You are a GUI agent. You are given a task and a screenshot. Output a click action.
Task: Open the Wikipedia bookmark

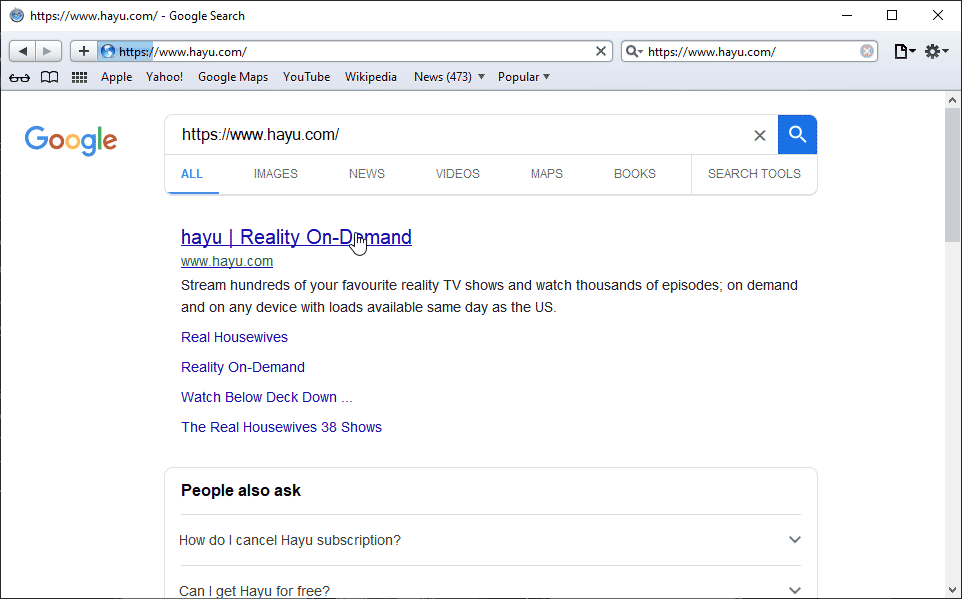pos(371,77)
